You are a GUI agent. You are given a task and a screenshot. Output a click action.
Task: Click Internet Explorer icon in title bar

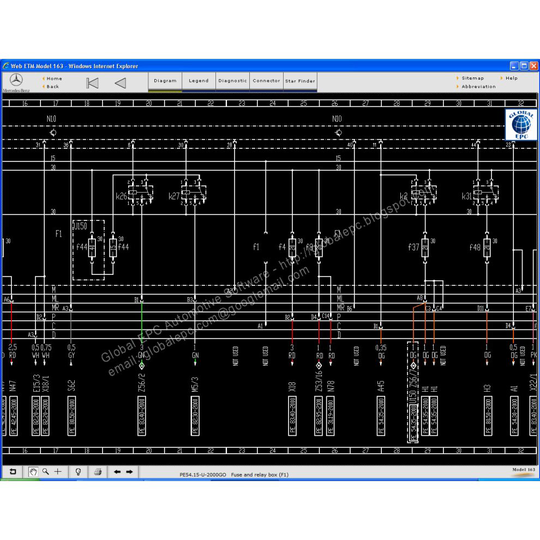click(x=6, y=65)
